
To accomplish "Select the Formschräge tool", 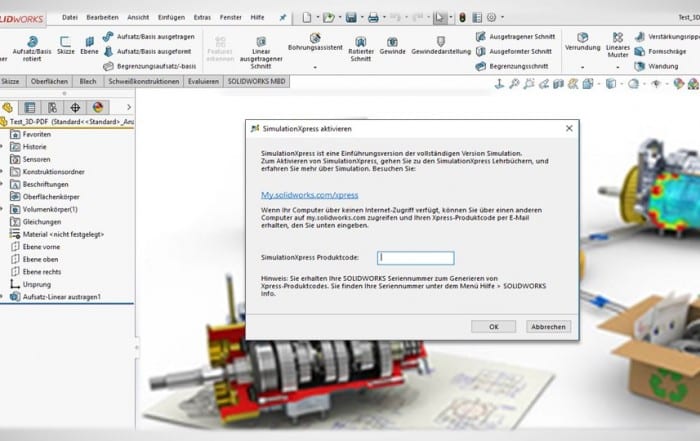I will [x=660, y=51].
